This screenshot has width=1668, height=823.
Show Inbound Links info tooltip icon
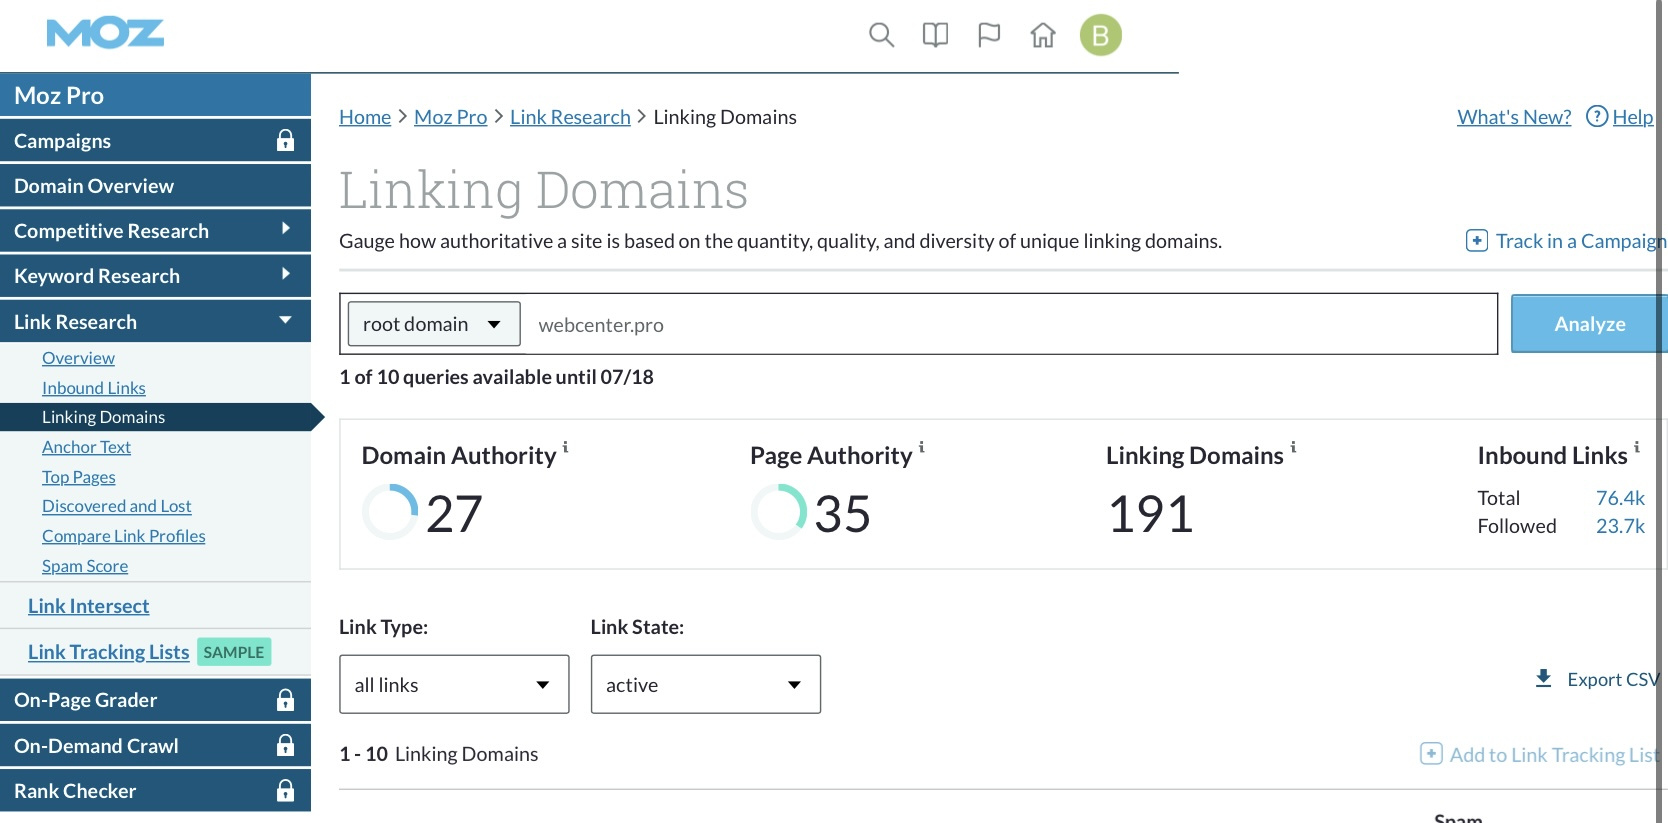(1637, 447)
